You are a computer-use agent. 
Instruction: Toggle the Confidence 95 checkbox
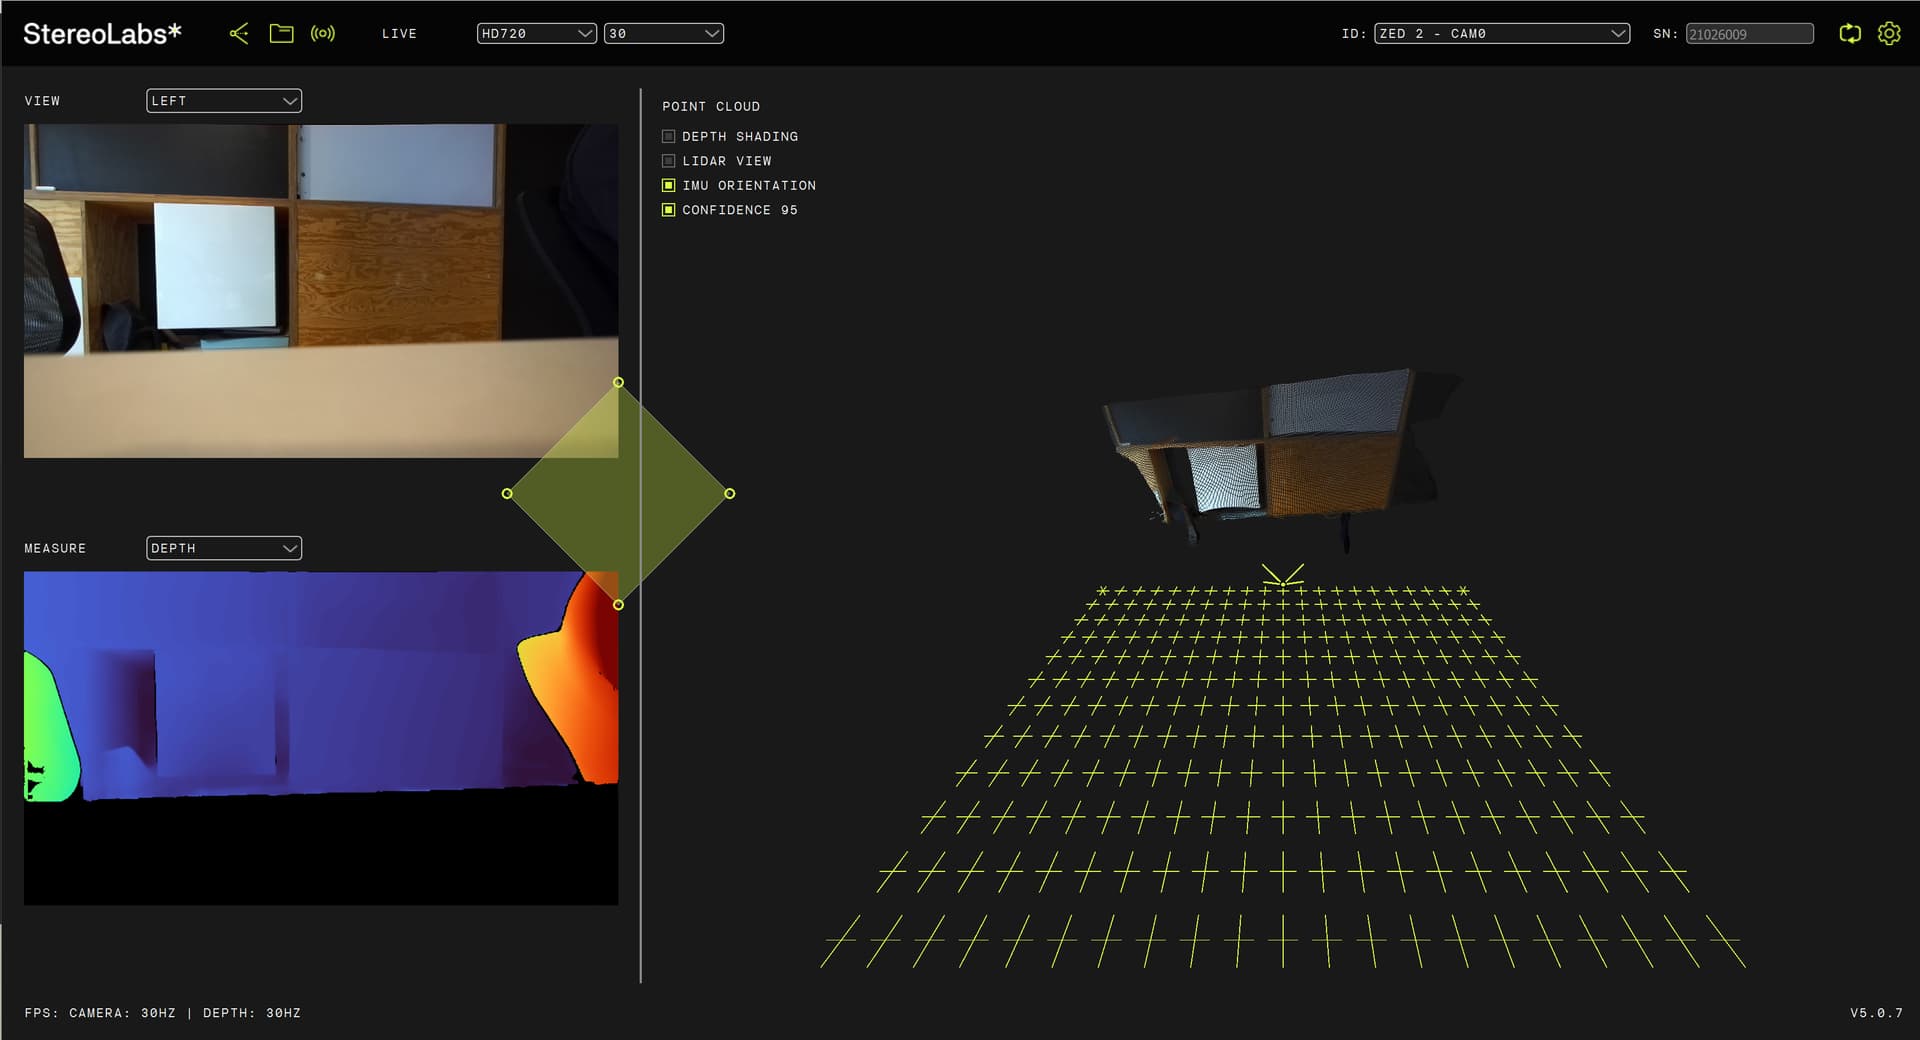669,210
